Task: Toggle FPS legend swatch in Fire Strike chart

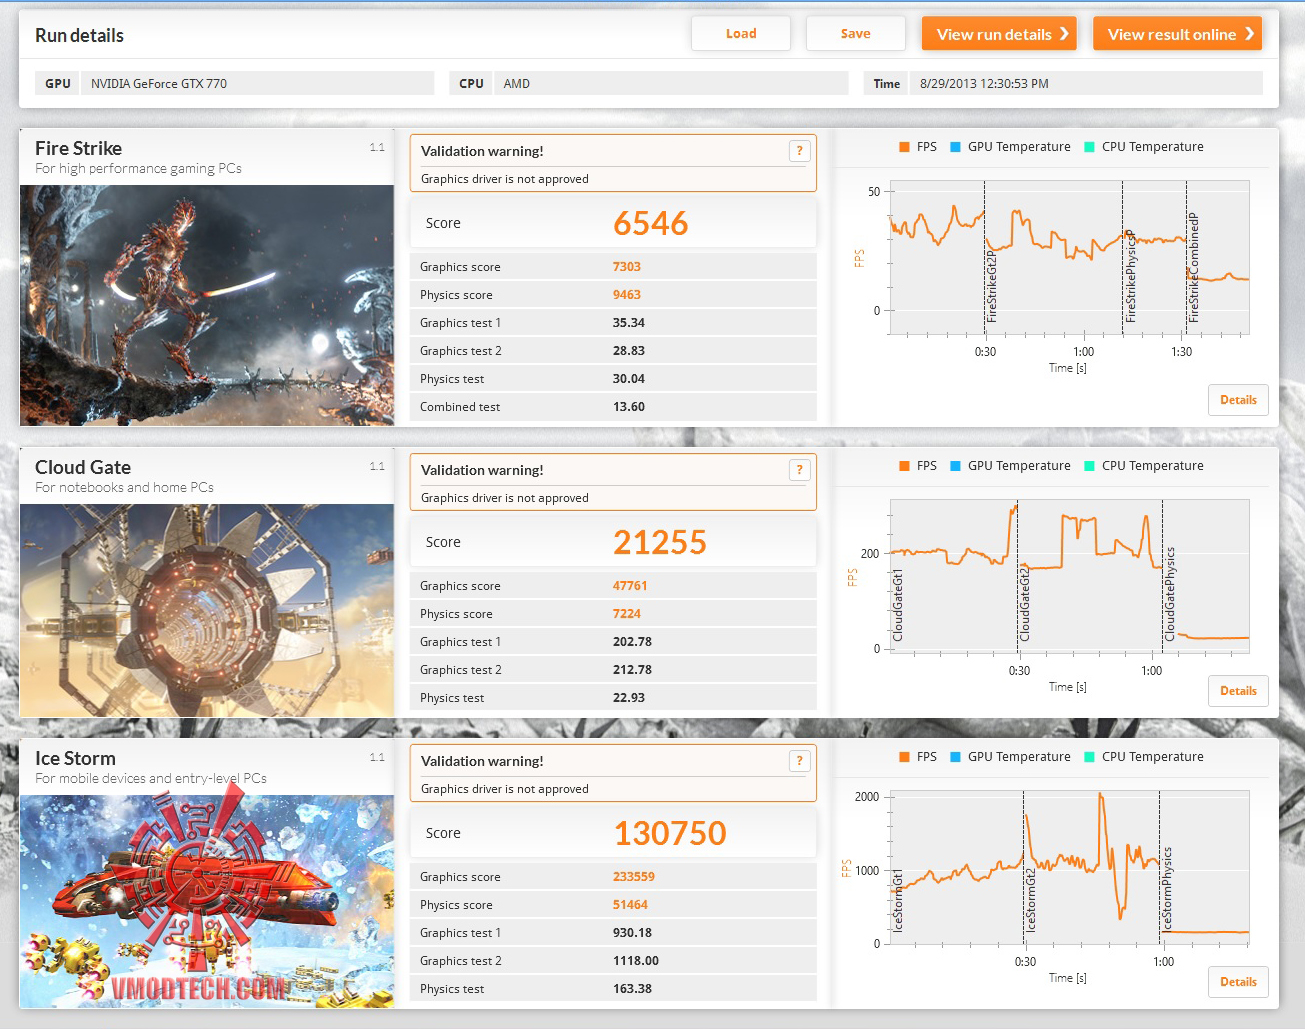Action: 904,147
